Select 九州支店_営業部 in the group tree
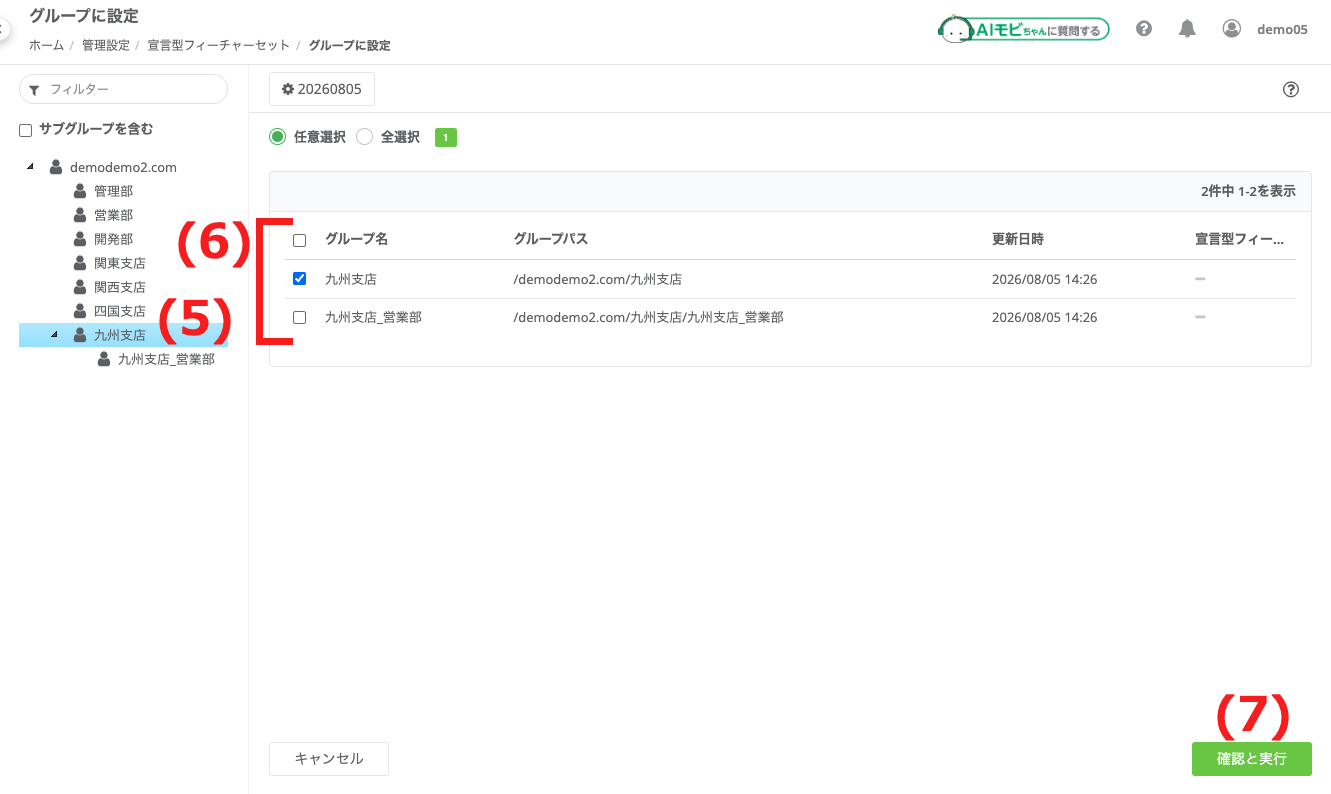Viewport: 1331px width, 794px height. pyautogui.click(x=166, y=359)
